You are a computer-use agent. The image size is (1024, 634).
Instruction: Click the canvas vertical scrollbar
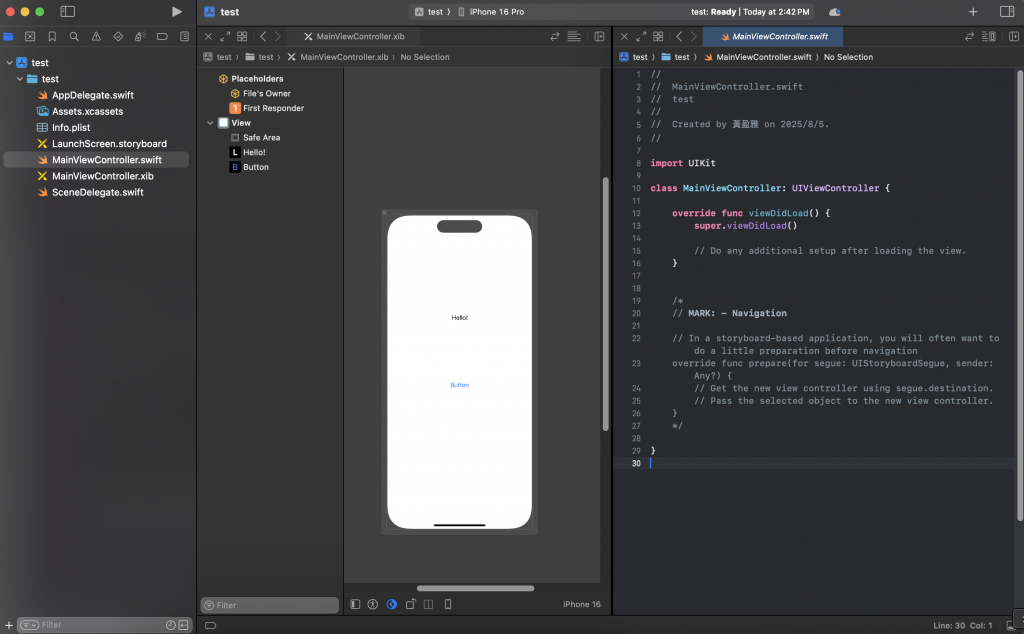pyautogui.click(x=605, y=304)
